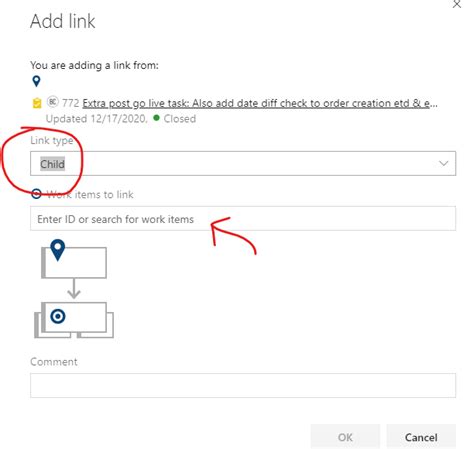
Task: Open the Link type dropdown via its chevron
Action: pyautogui.click(x=443, y=163)
